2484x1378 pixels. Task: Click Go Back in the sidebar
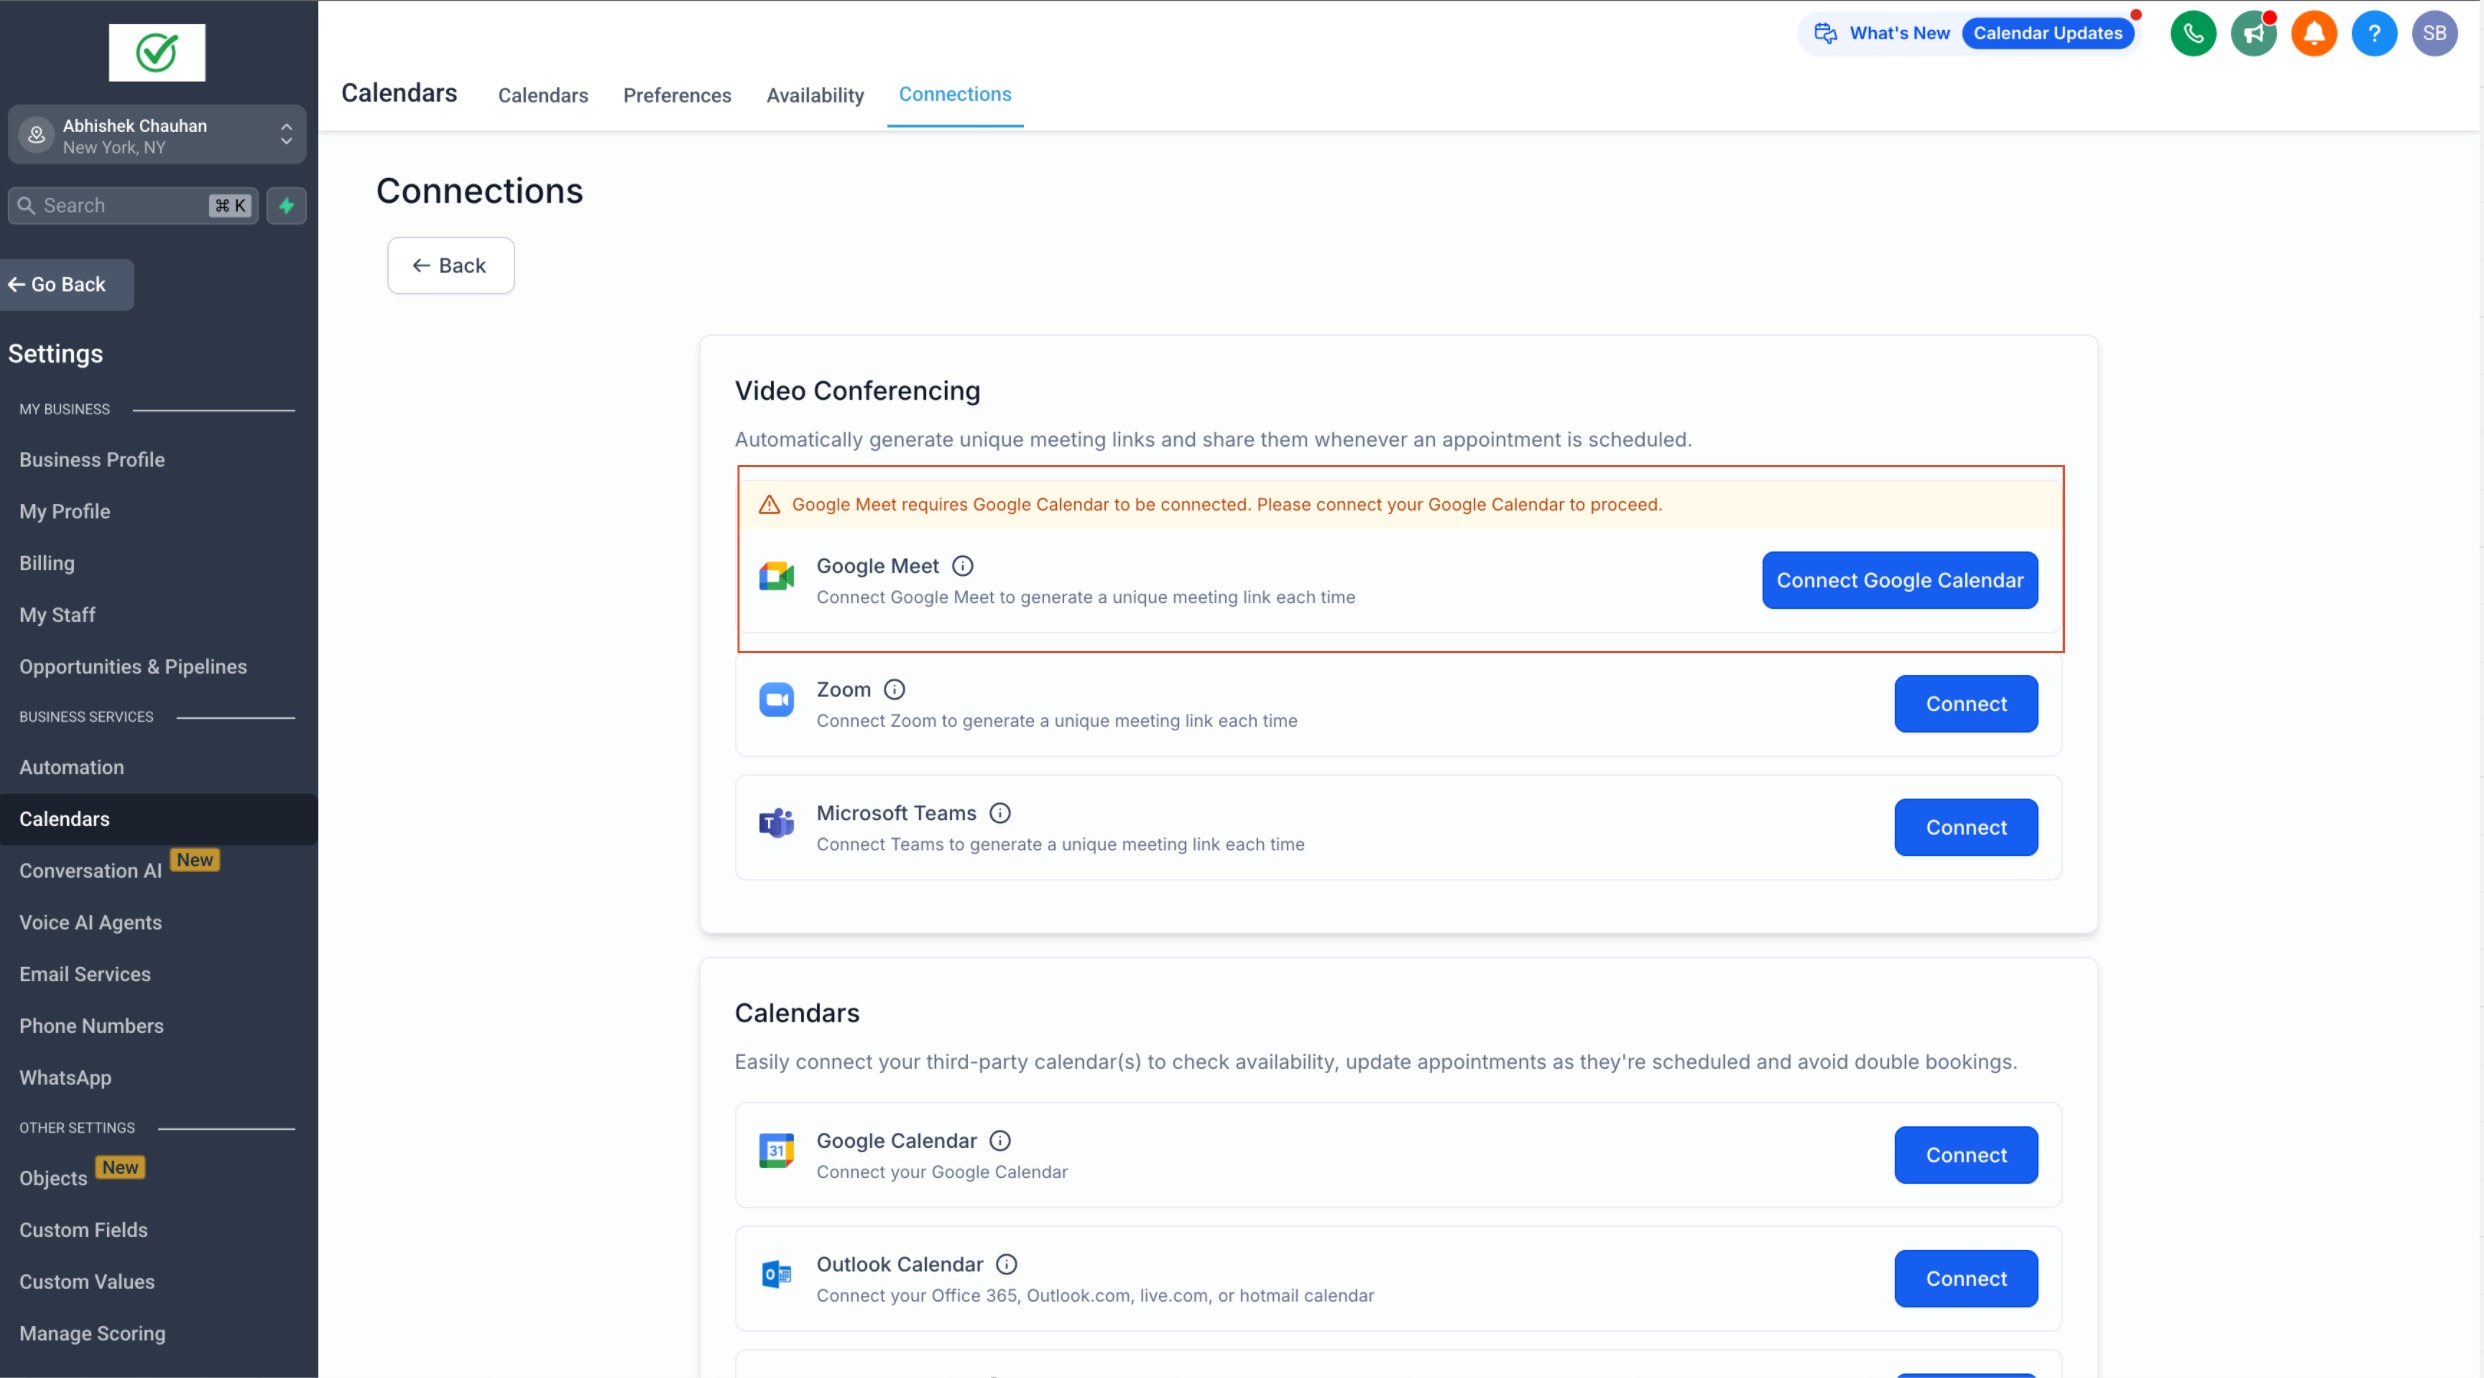click(67, 285)
